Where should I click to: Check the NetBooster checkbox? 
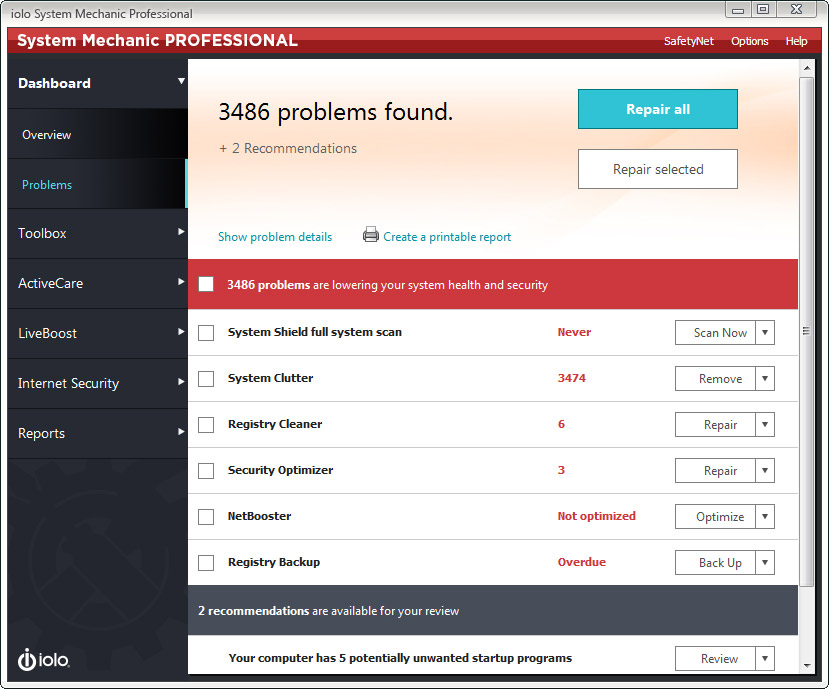[206, 517]
